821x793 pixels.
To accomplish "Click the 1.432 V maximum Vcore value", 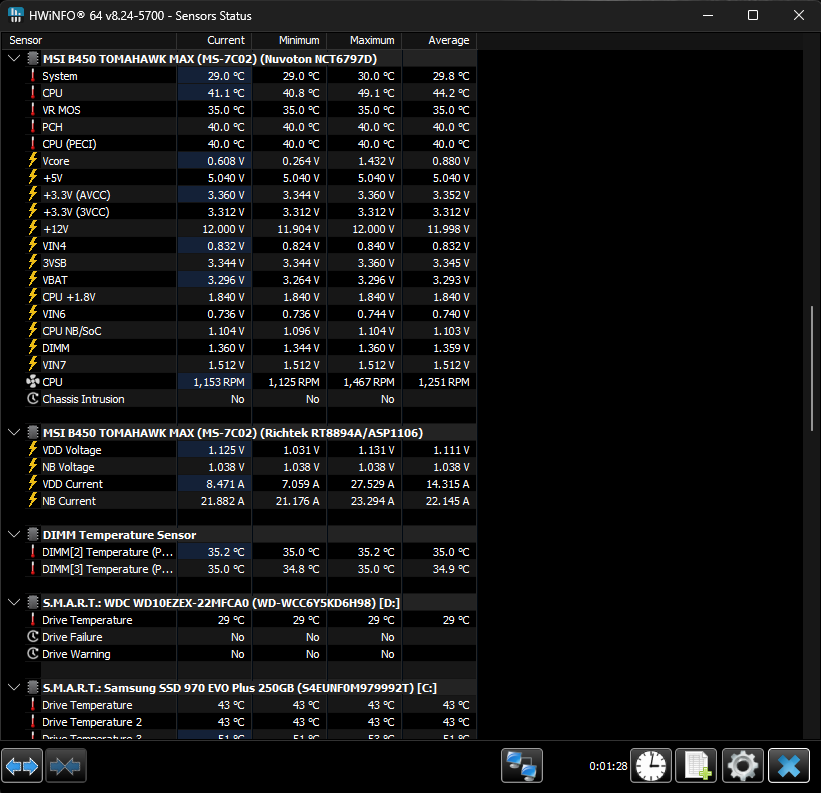I will coord(376,161).
